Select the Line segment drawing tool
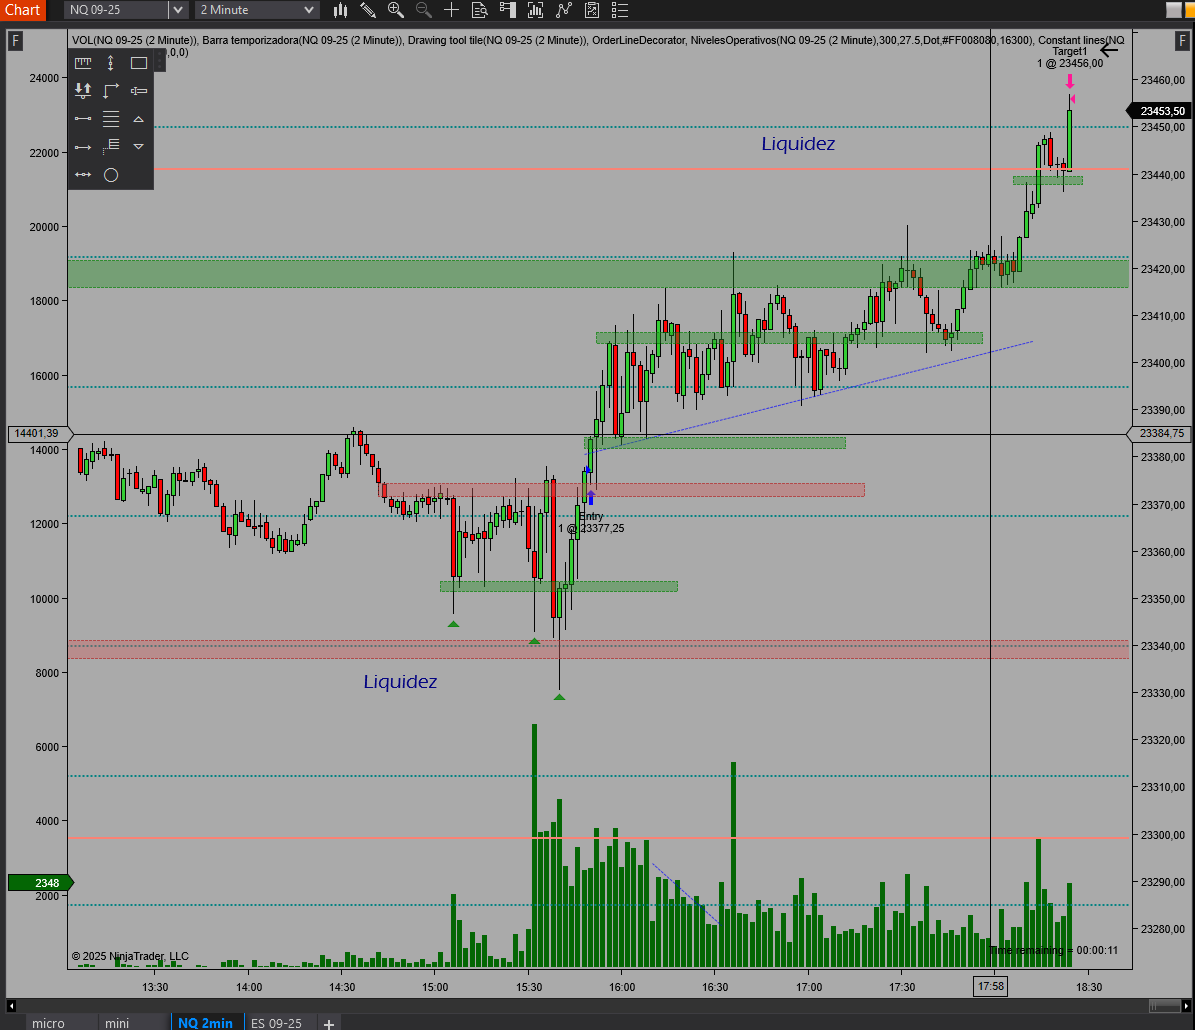The height and width of the screenshot is (1030, 1195). 83,119
